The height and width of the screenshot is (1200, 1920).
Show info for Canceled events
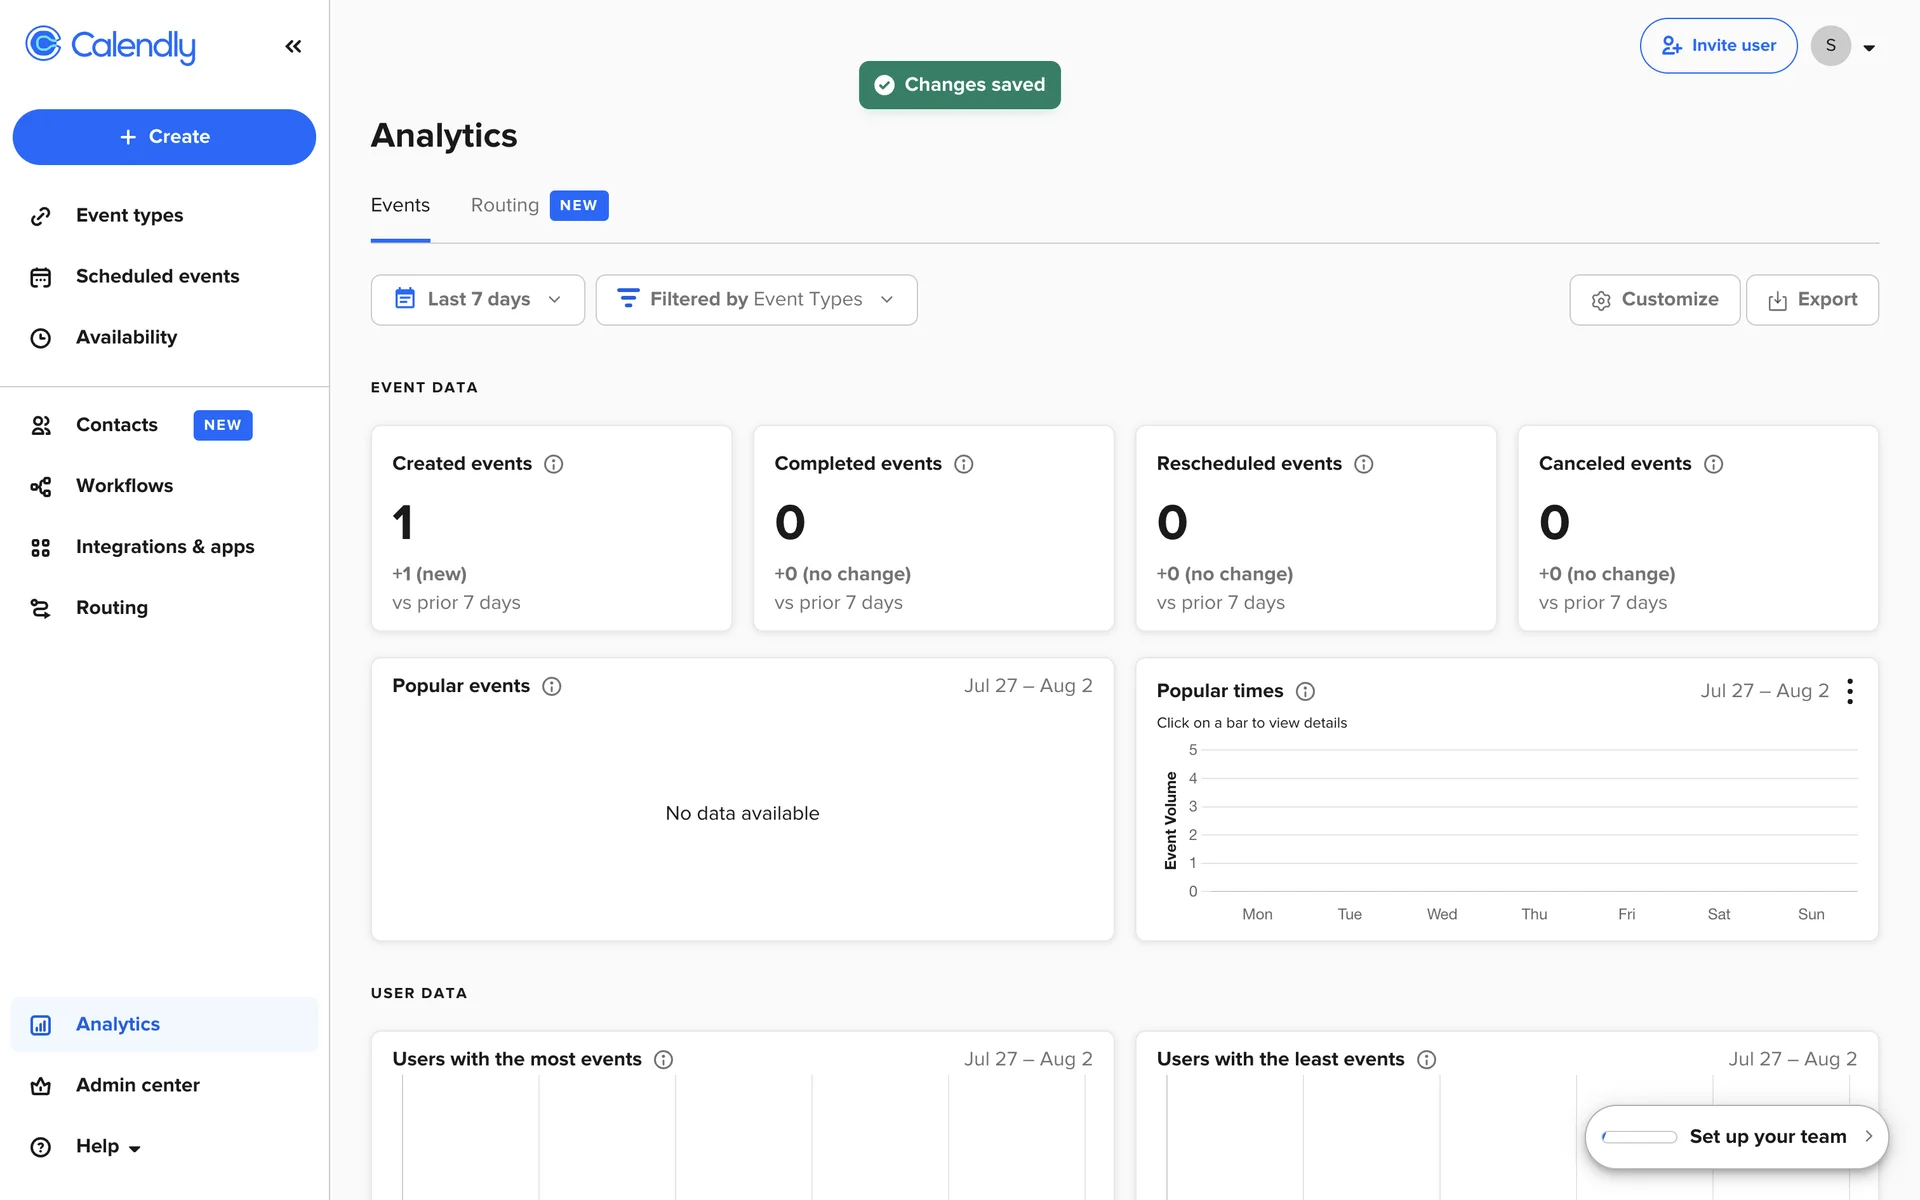1713,464
